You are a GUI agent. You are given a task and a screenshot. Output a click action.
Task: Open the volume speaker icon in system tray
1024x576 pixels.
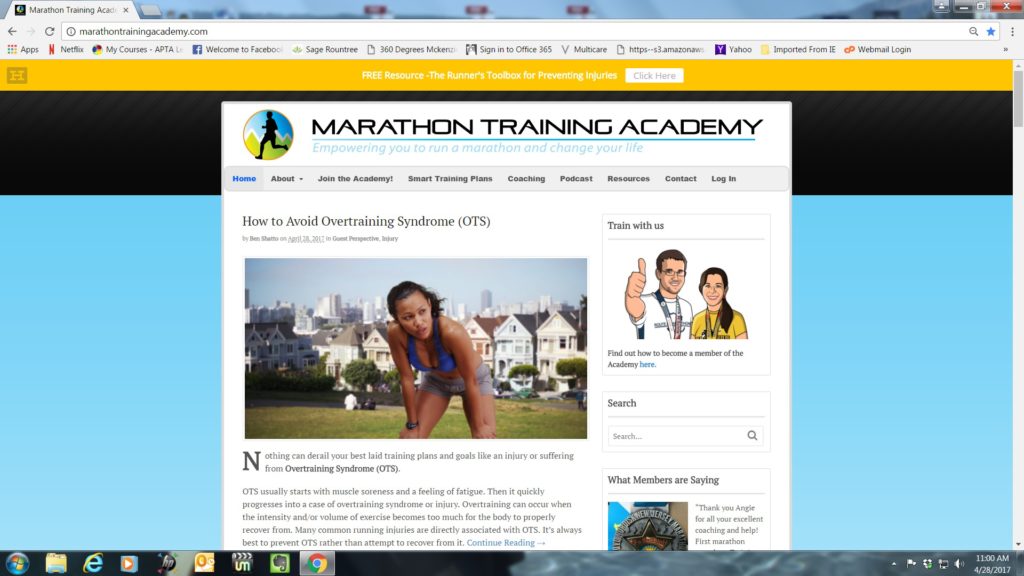[x=959, y=564]
